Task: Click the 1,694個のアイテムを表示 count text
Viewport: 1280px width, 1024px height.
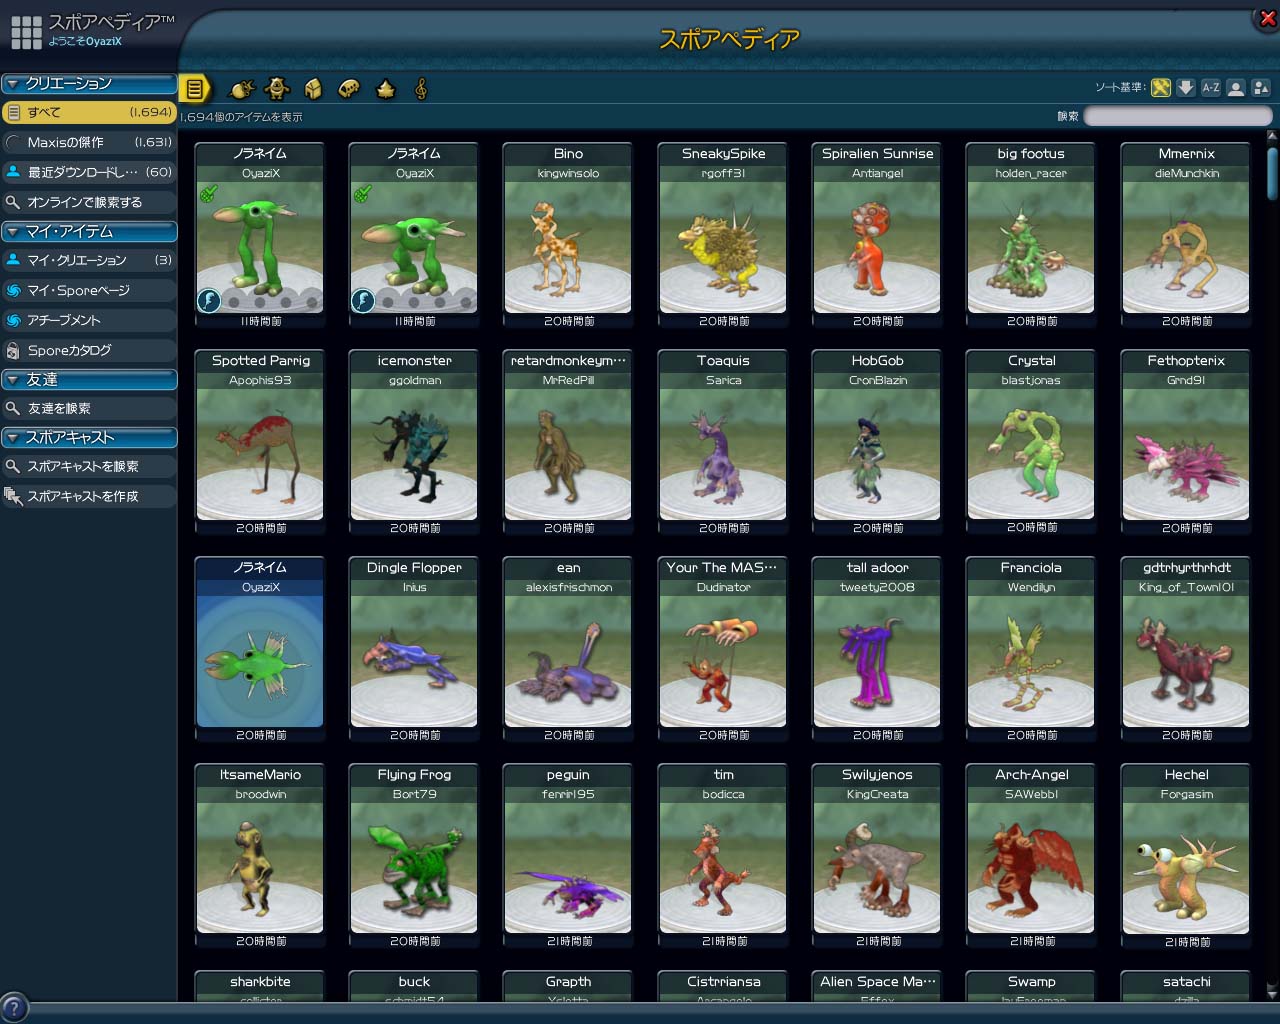Action: pos(241,117)
